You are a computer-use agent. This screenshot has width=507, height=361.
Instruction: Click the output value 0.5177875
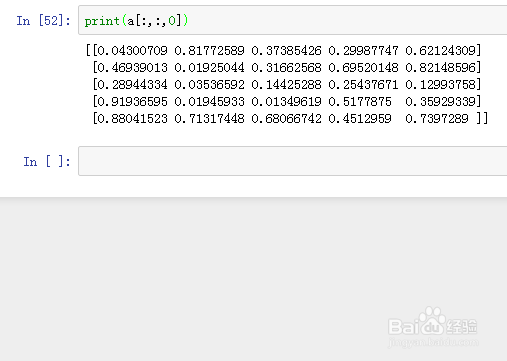click(x=360, y=102)
